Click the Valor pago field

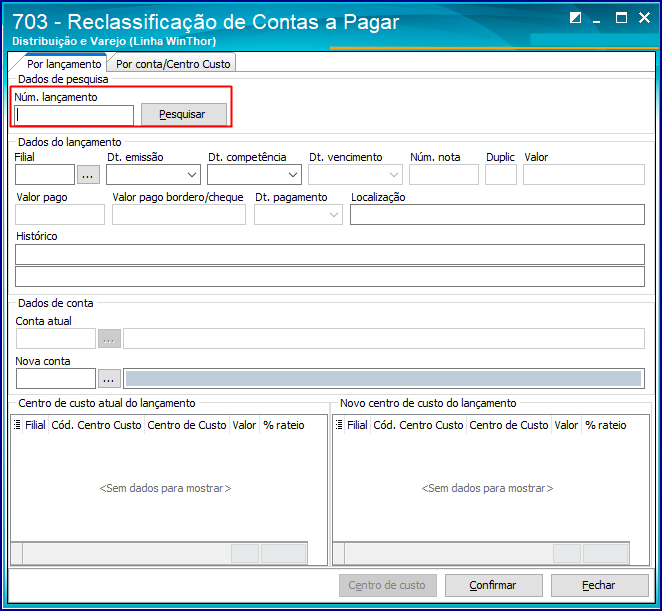(60, 215)
